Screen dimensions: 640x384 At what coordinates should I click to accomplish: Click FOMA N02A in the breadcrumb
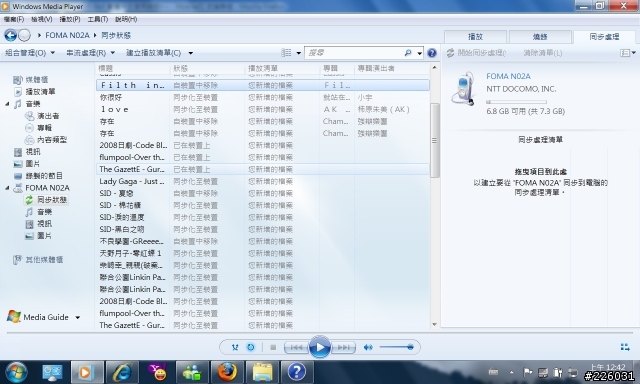click(x=67, y=36)
